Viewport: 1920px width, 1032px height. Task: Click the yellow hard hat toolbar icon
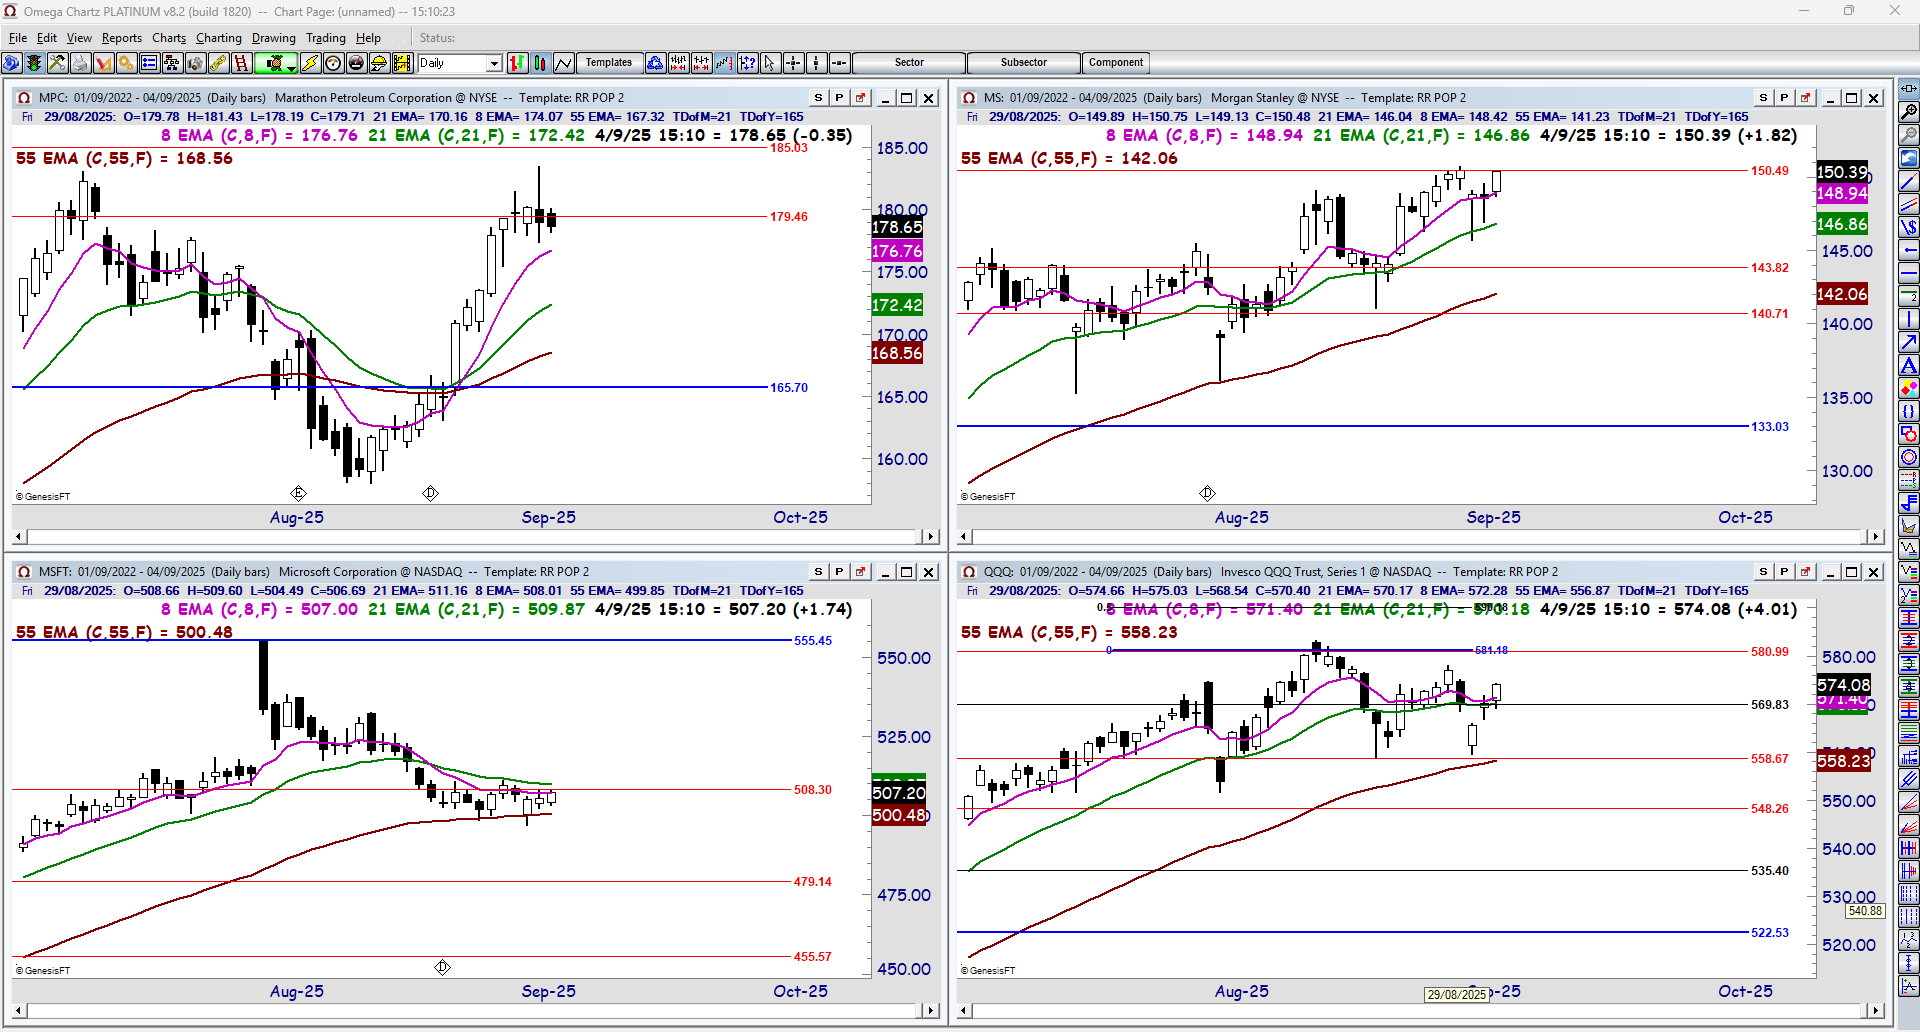coord(379,63)
